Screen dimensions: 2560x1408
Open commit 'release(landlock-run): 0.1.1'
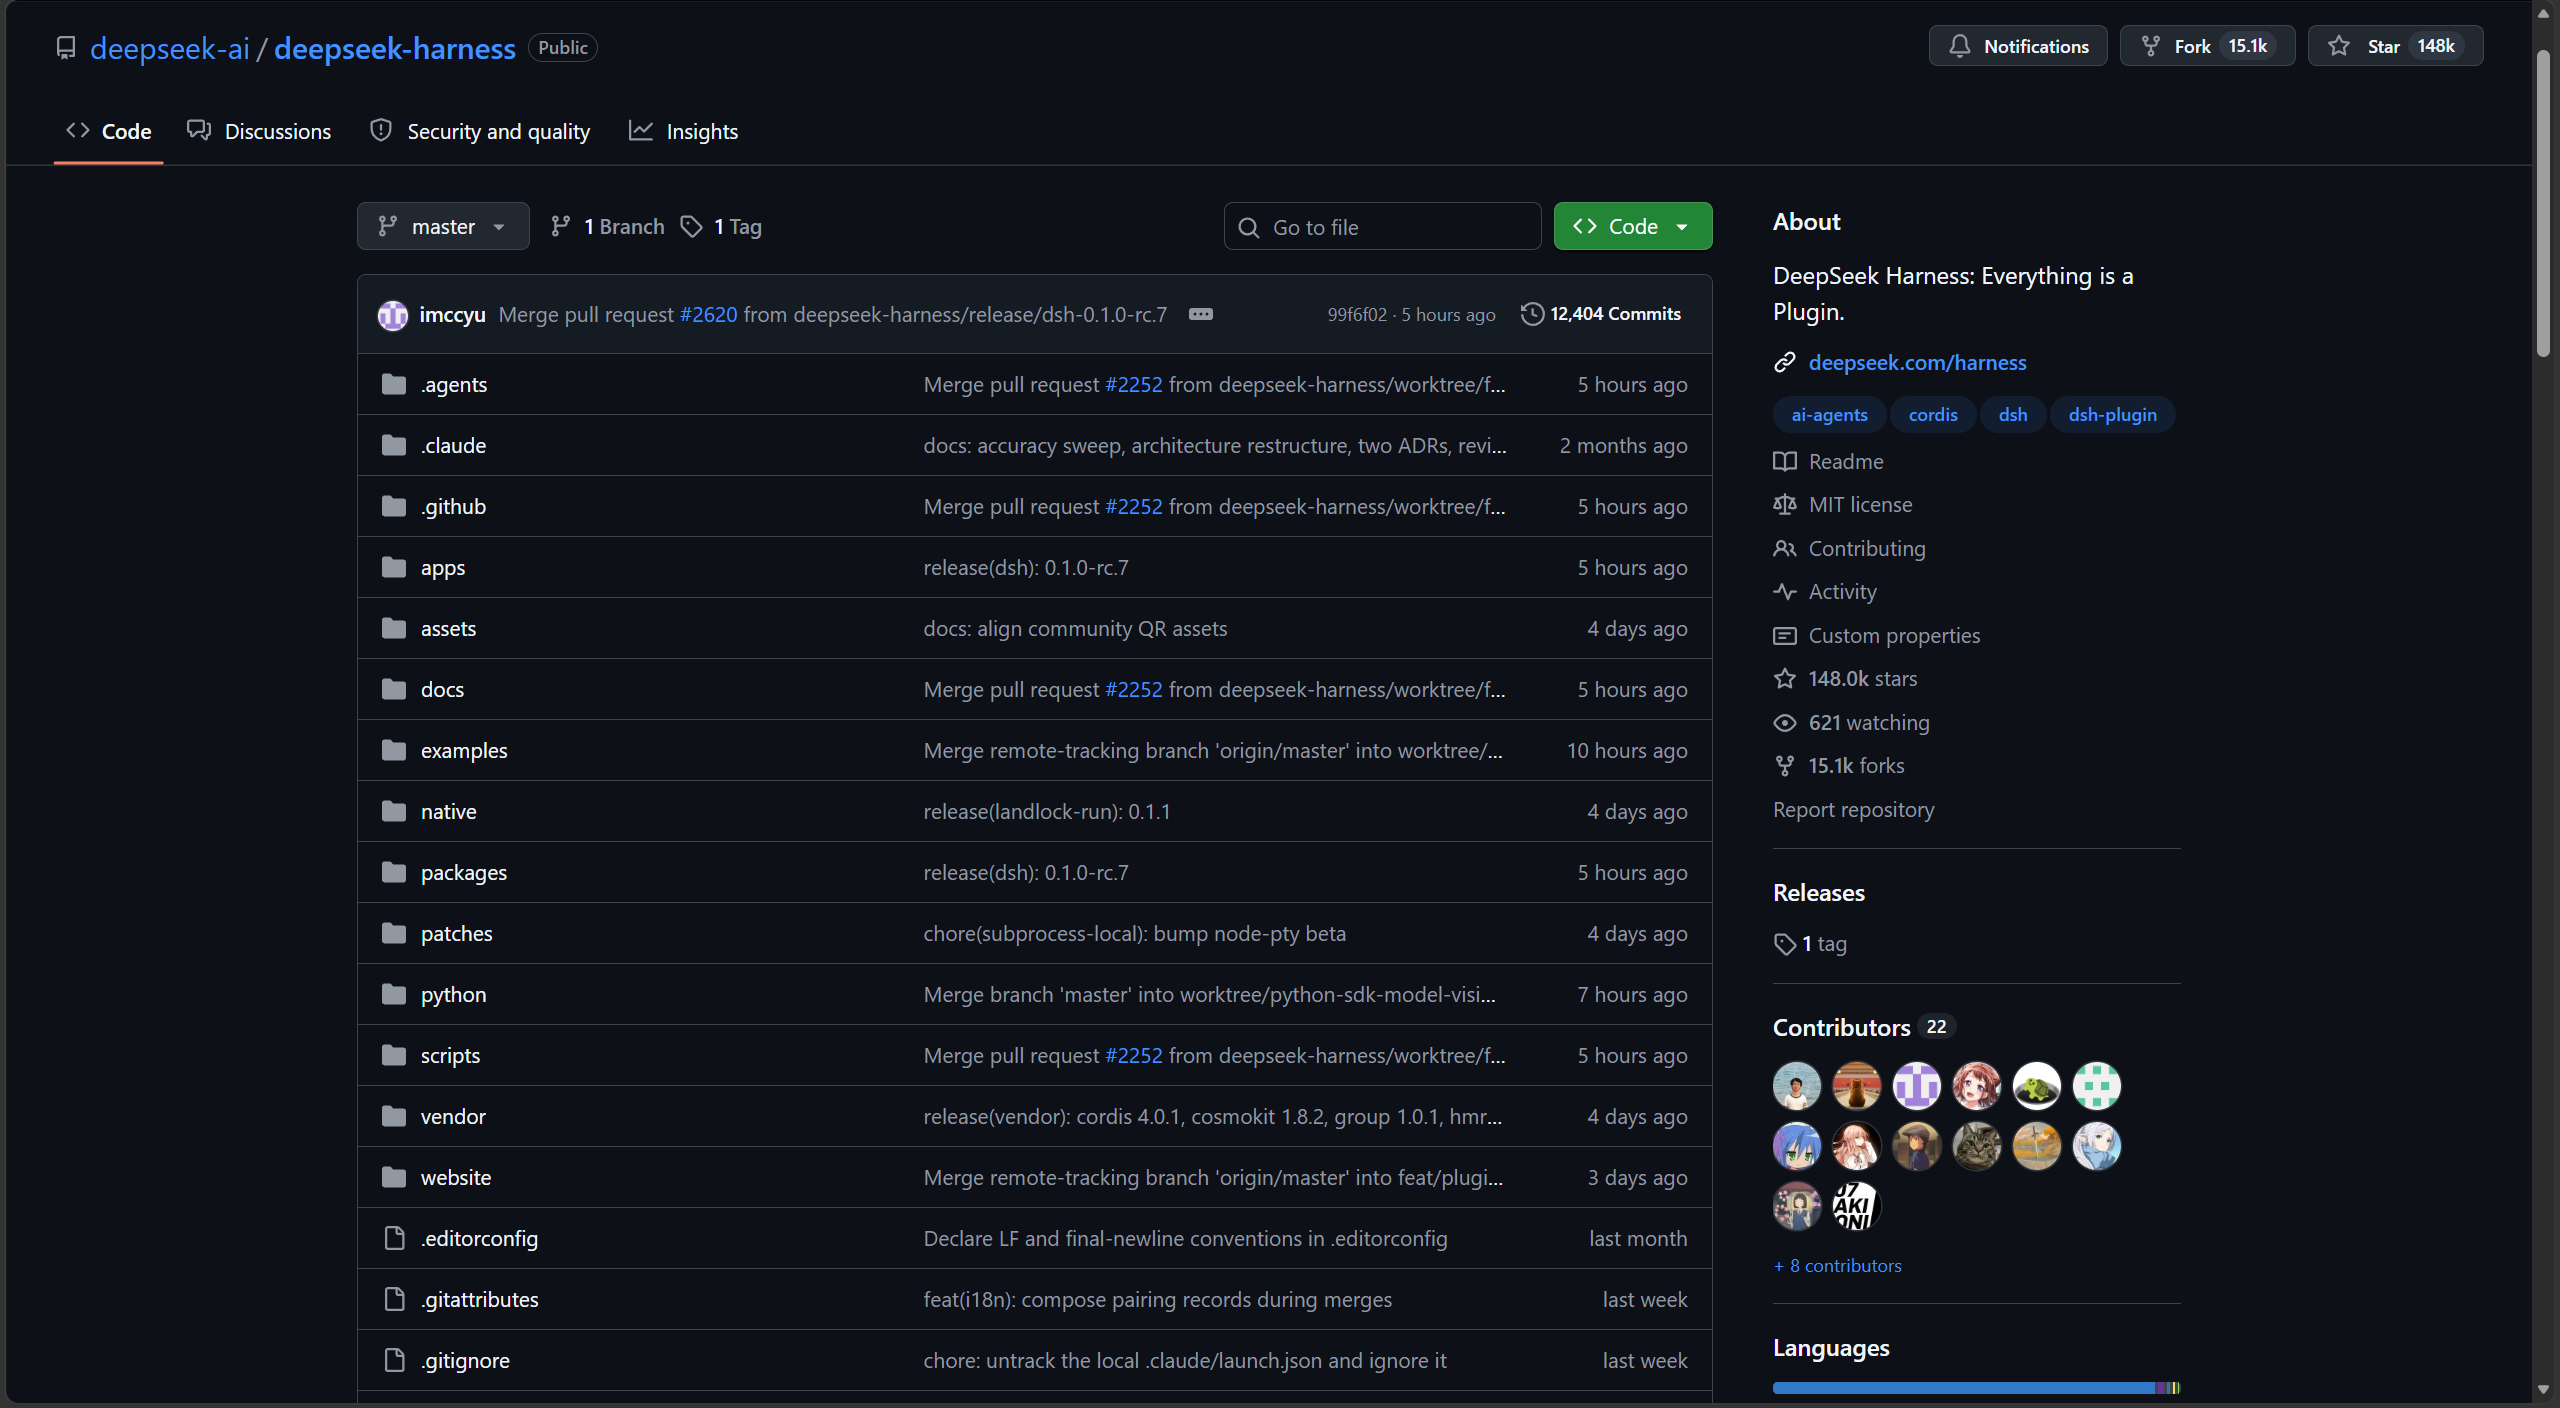(x=1047, y=812)
